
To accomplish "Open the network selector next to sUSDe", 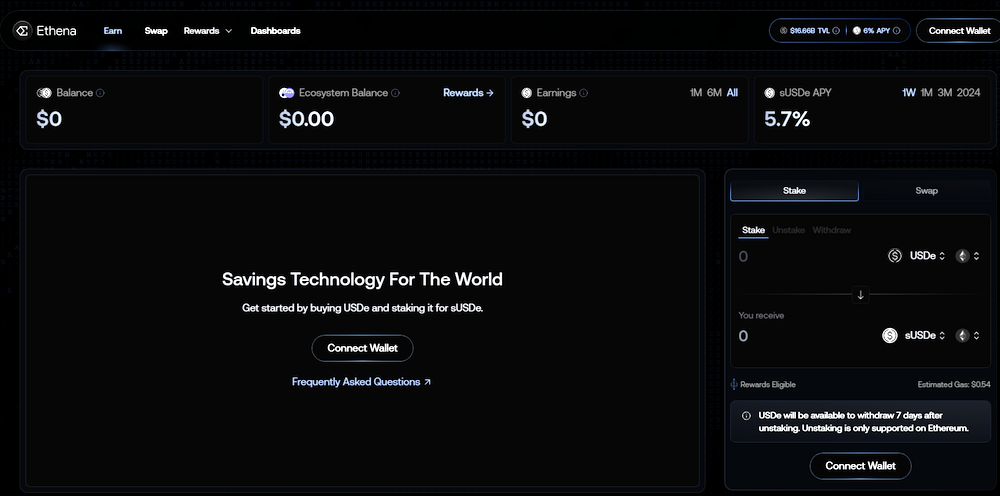I will 967,336.
